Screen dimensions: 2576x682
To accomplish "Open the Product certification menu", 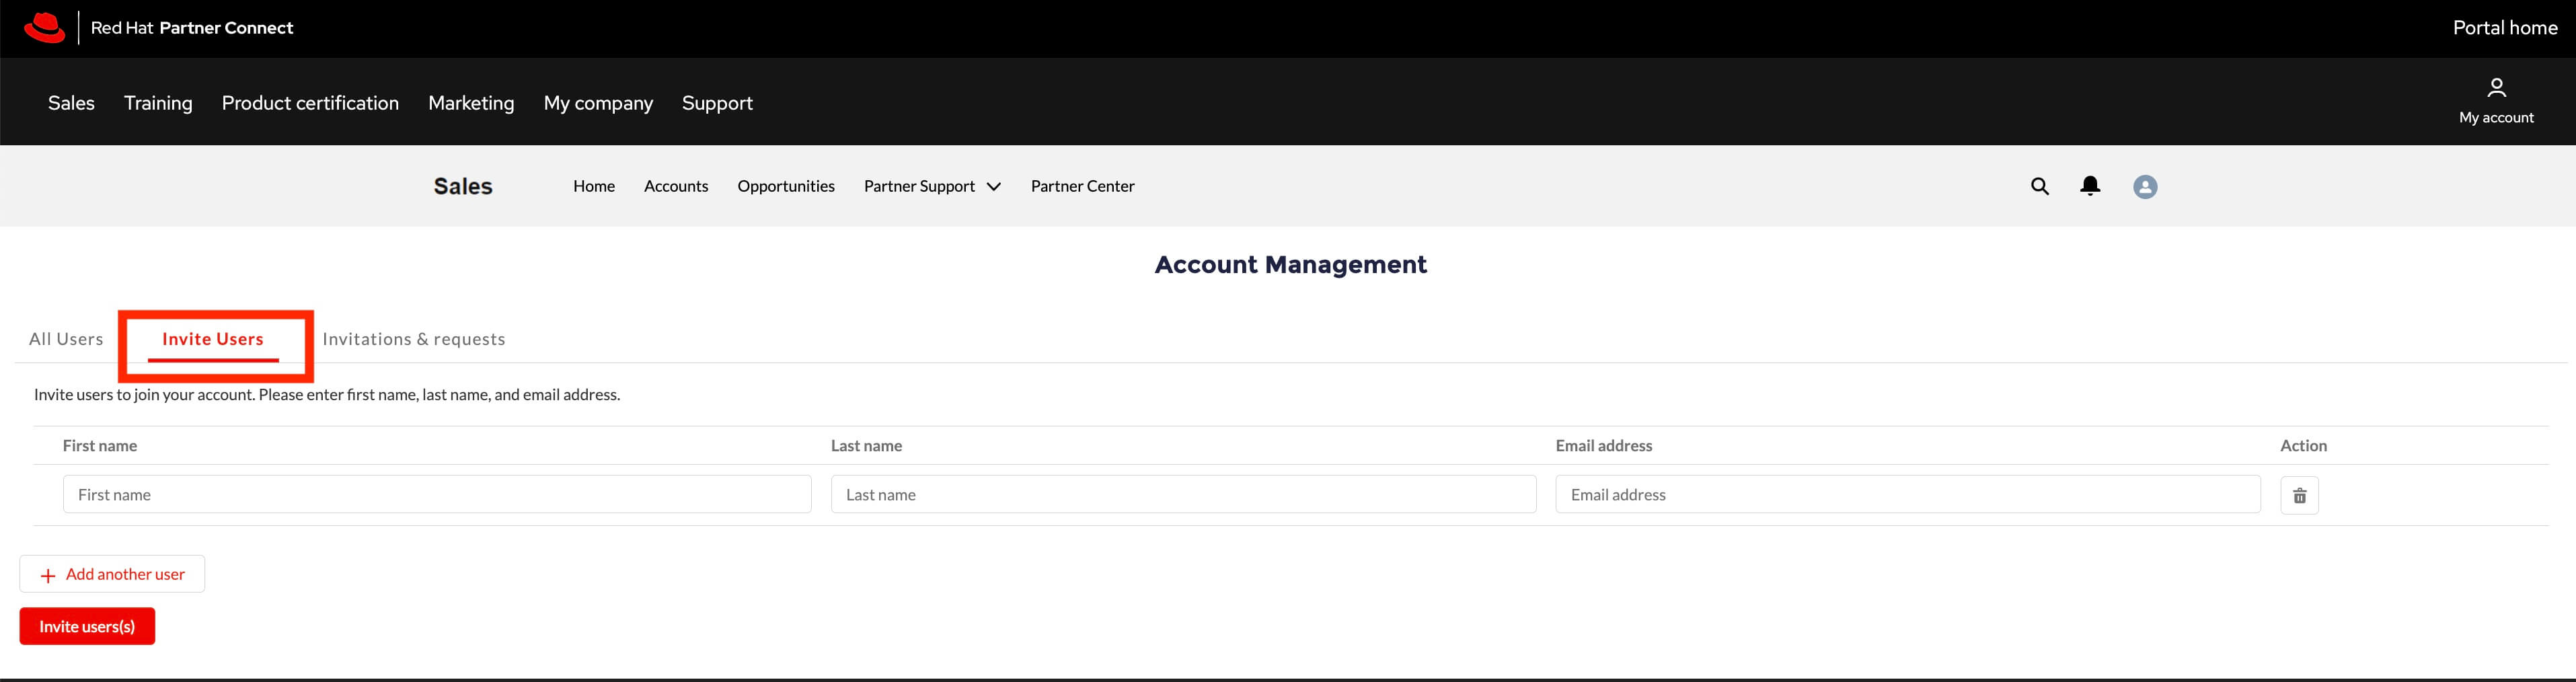I will pos(310,103).
